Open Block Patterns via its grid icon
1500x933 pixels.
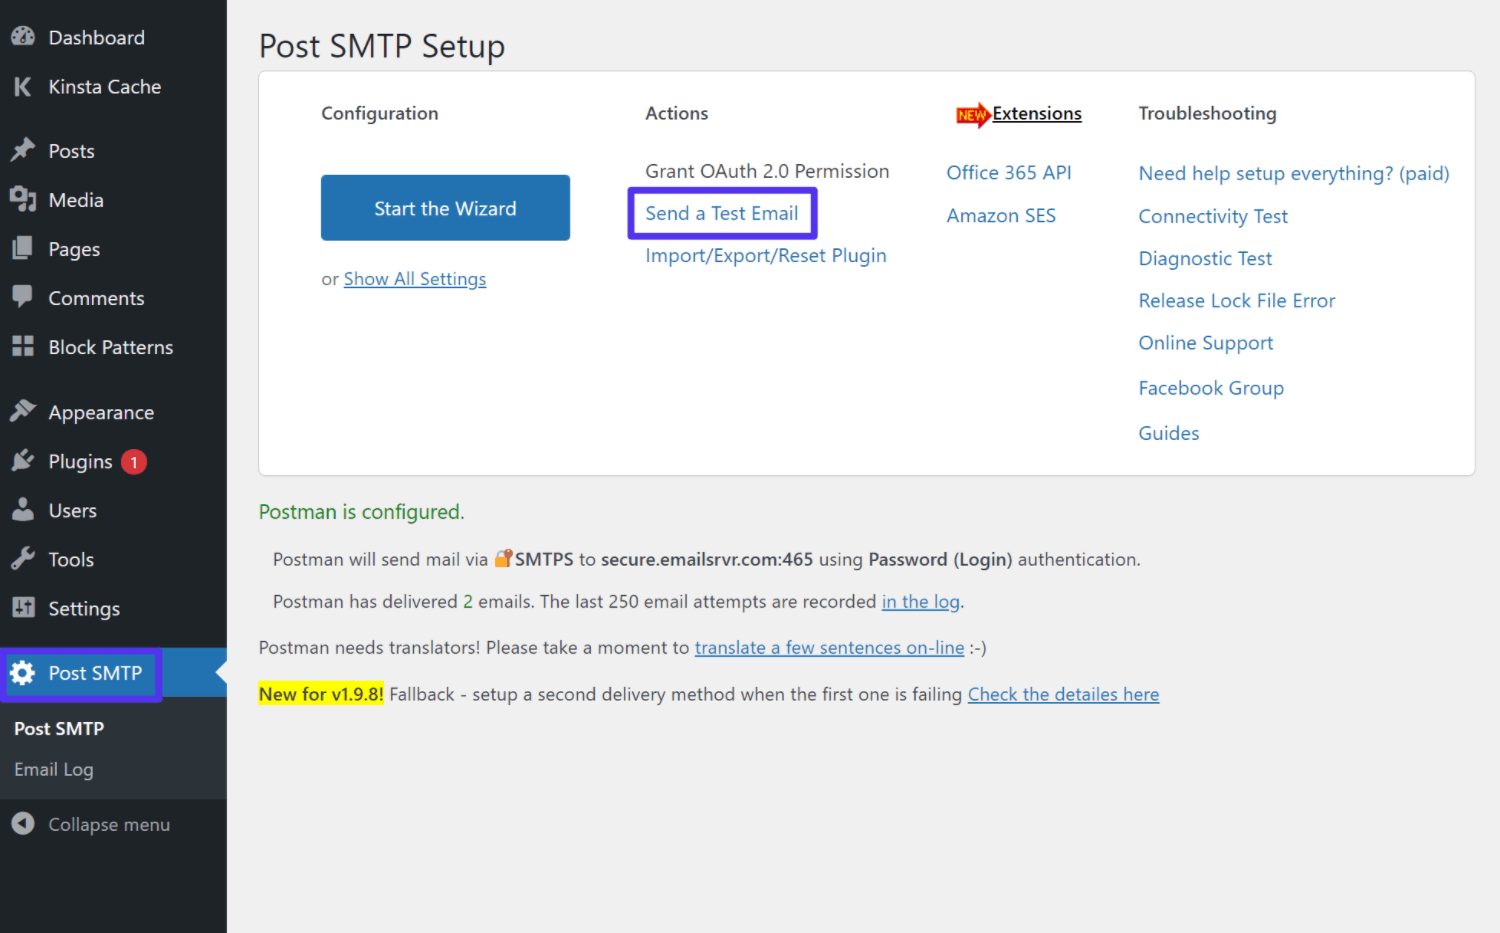pos(23,346)
